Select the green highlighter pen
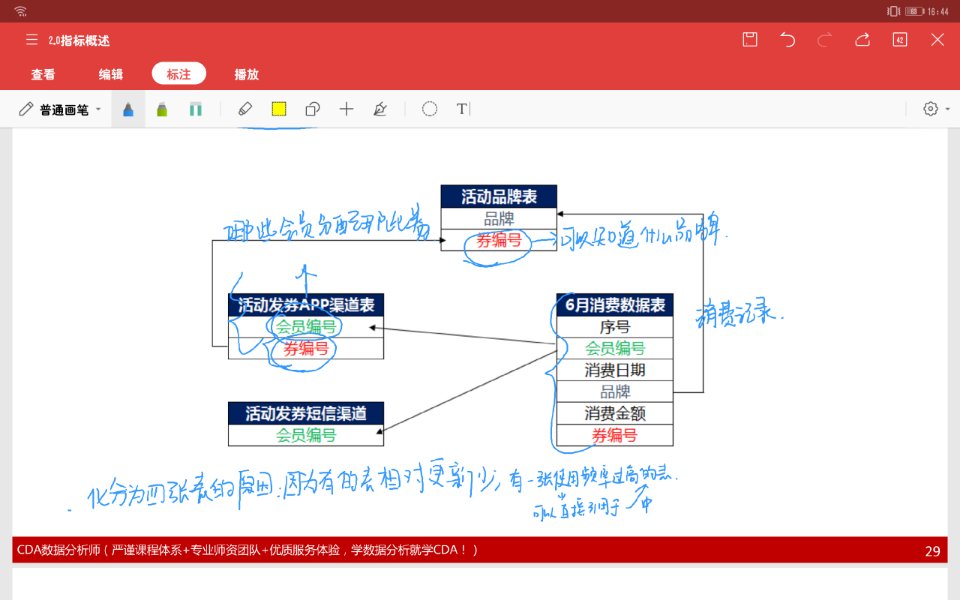 (162, 110)
